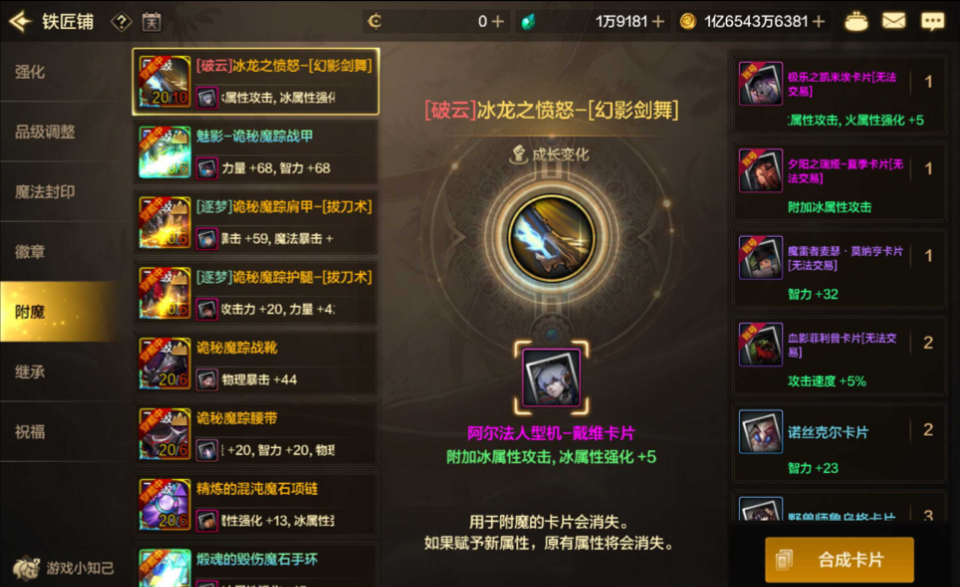Open the help question mark icon
The image size is (960, 587).
[x=121, y=22]
